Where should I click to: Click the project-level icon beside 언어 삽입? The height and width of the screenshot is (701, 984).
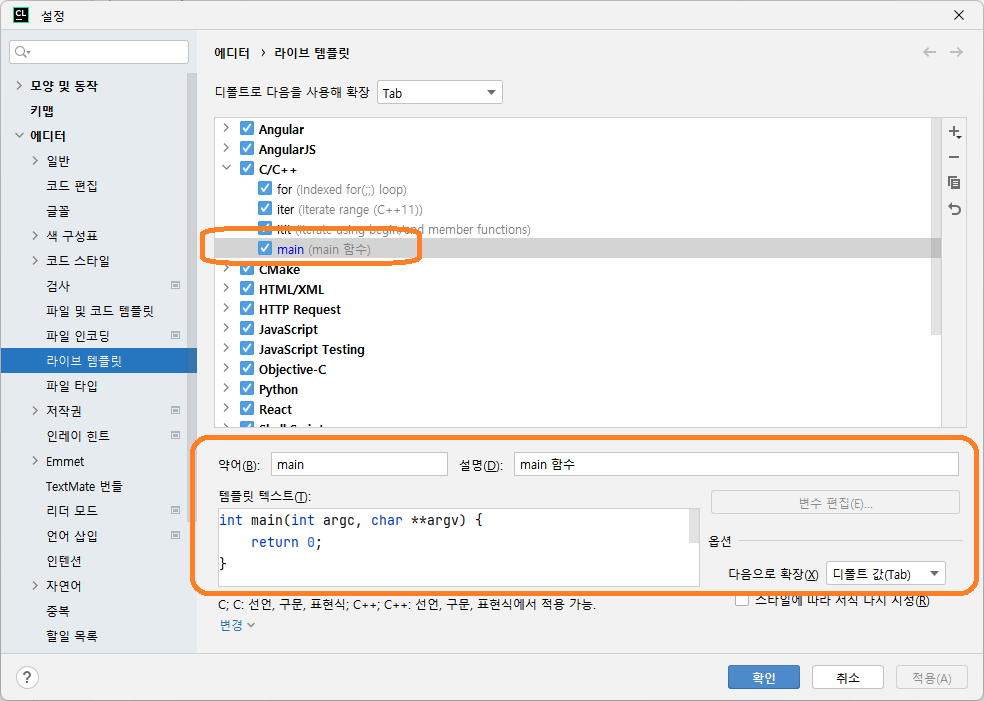[x=176, y=535]
